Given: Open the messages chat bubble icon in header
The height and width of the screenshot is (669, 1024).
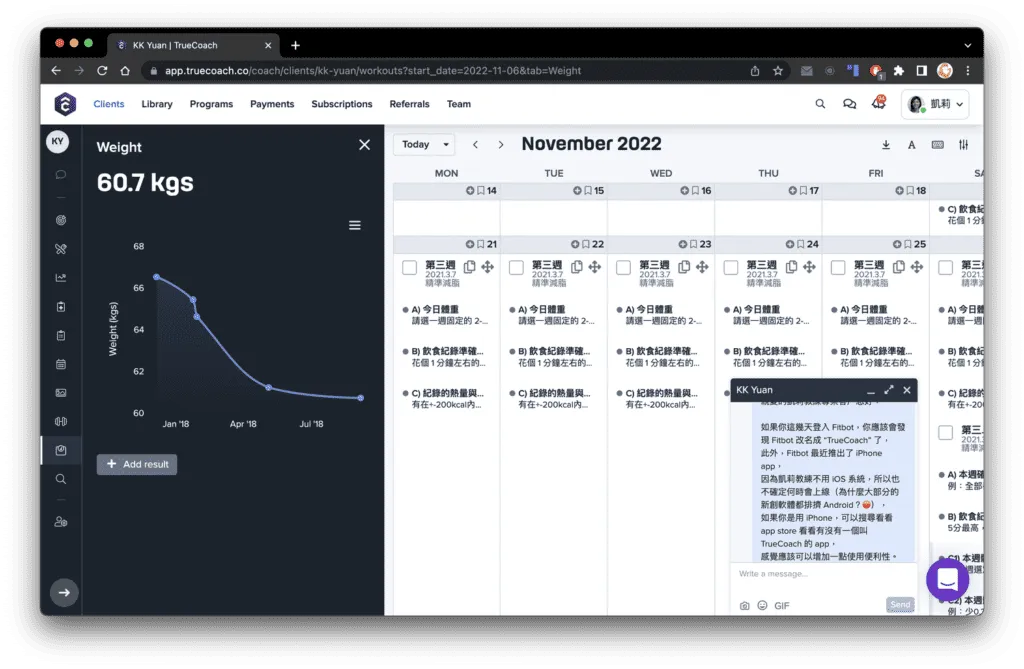Looking at the screenshot, I should (849, 104).
